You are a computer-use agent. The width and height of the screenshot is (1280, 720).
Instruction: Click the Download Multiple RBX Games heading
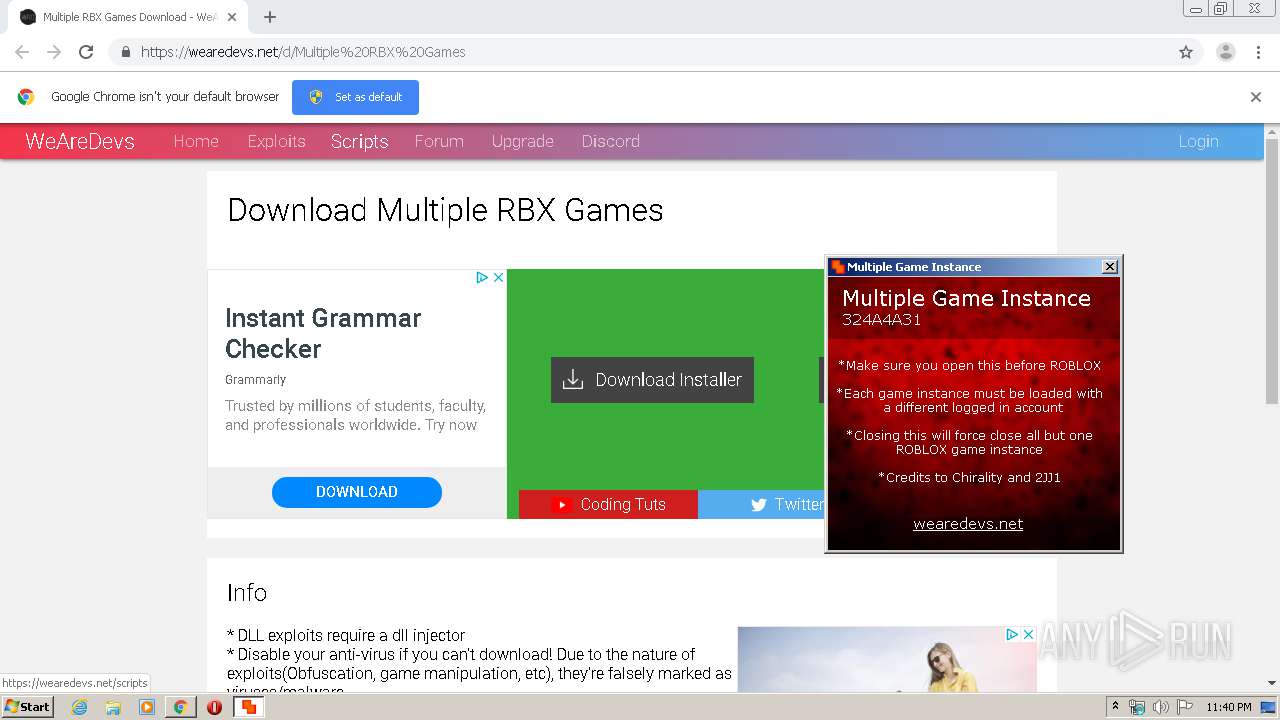tap(445, 210)
